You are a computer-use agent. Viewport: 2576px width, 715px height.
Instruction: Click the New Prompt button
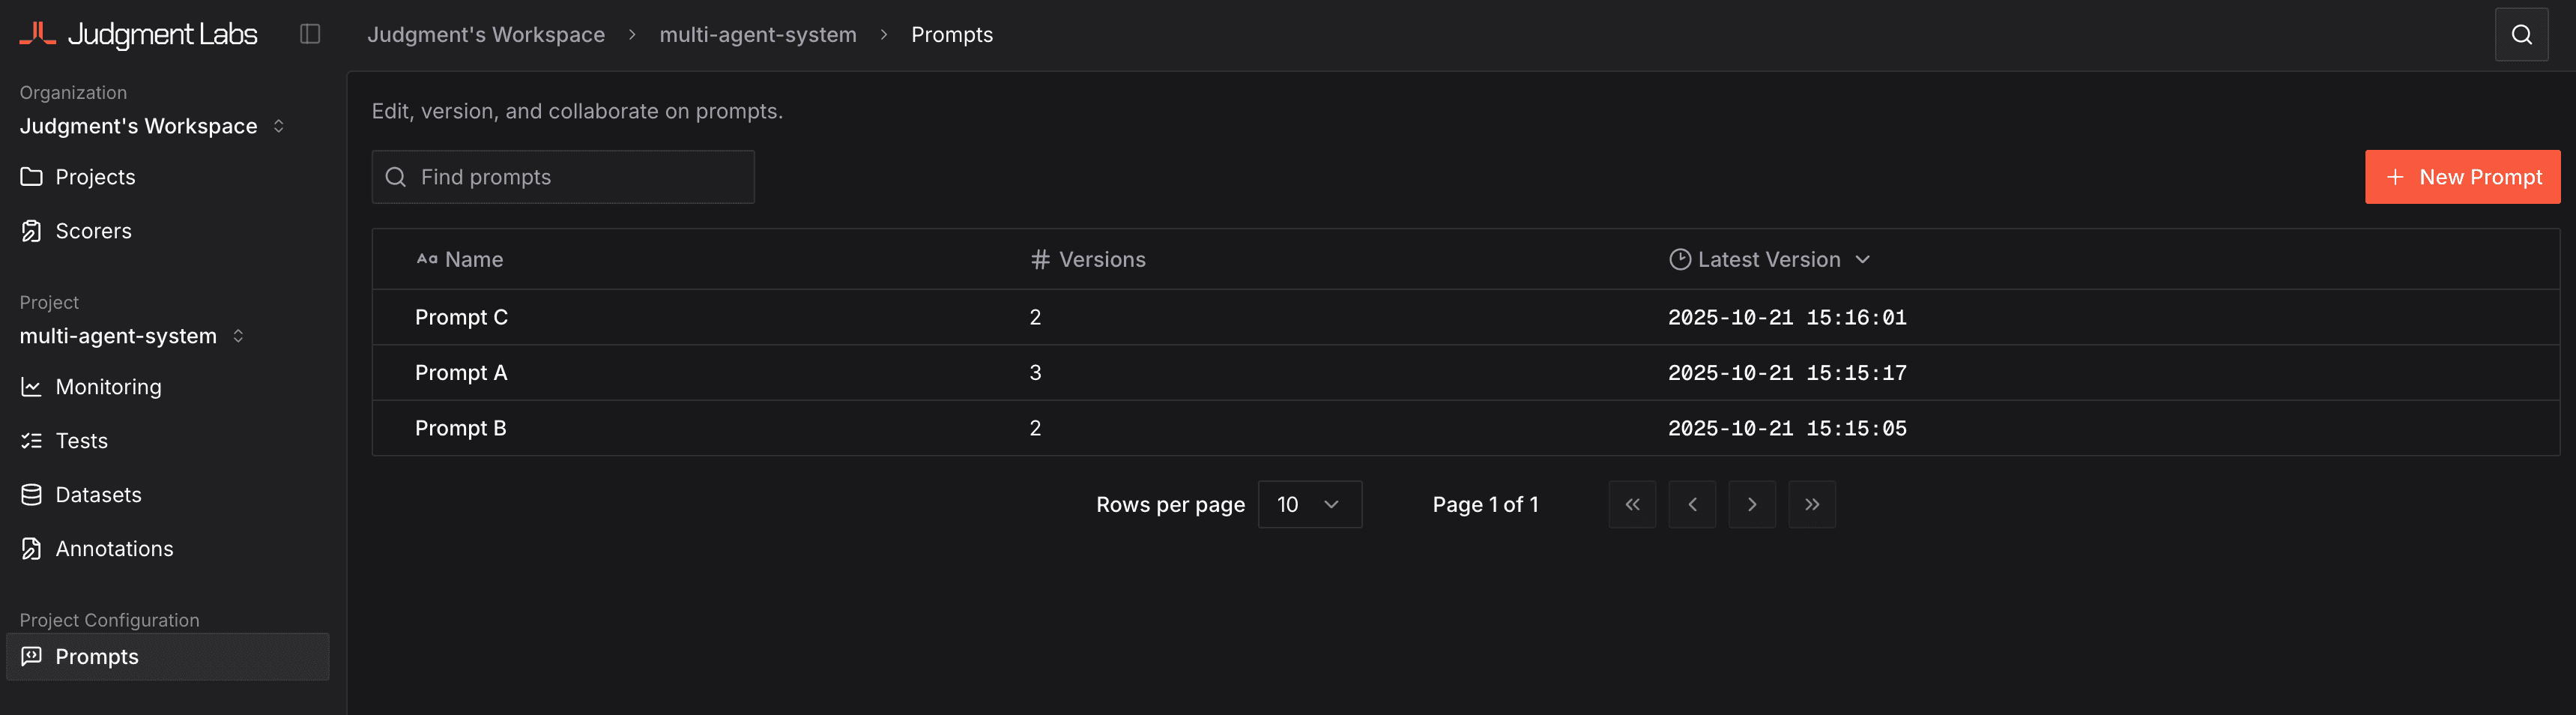2462,177
